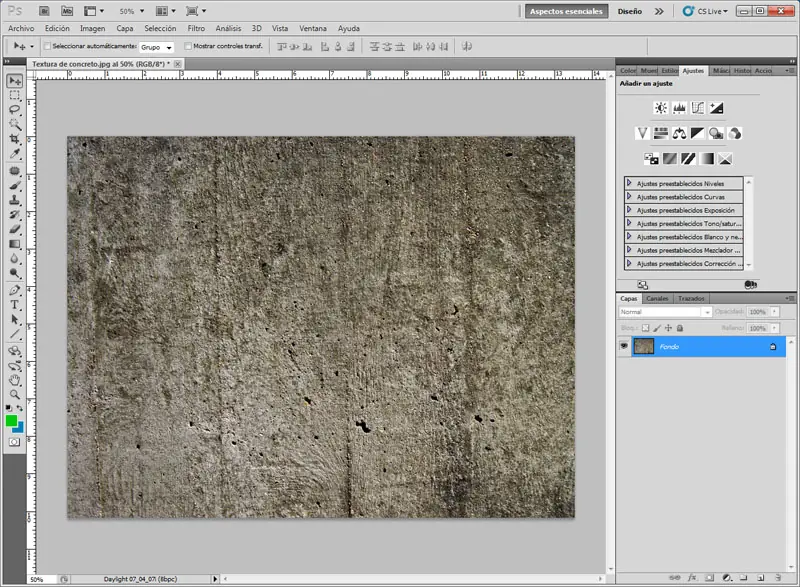Click the Aspectos esenciales workspace button
The width and height of the screenshot is (800, 587).
566,11
